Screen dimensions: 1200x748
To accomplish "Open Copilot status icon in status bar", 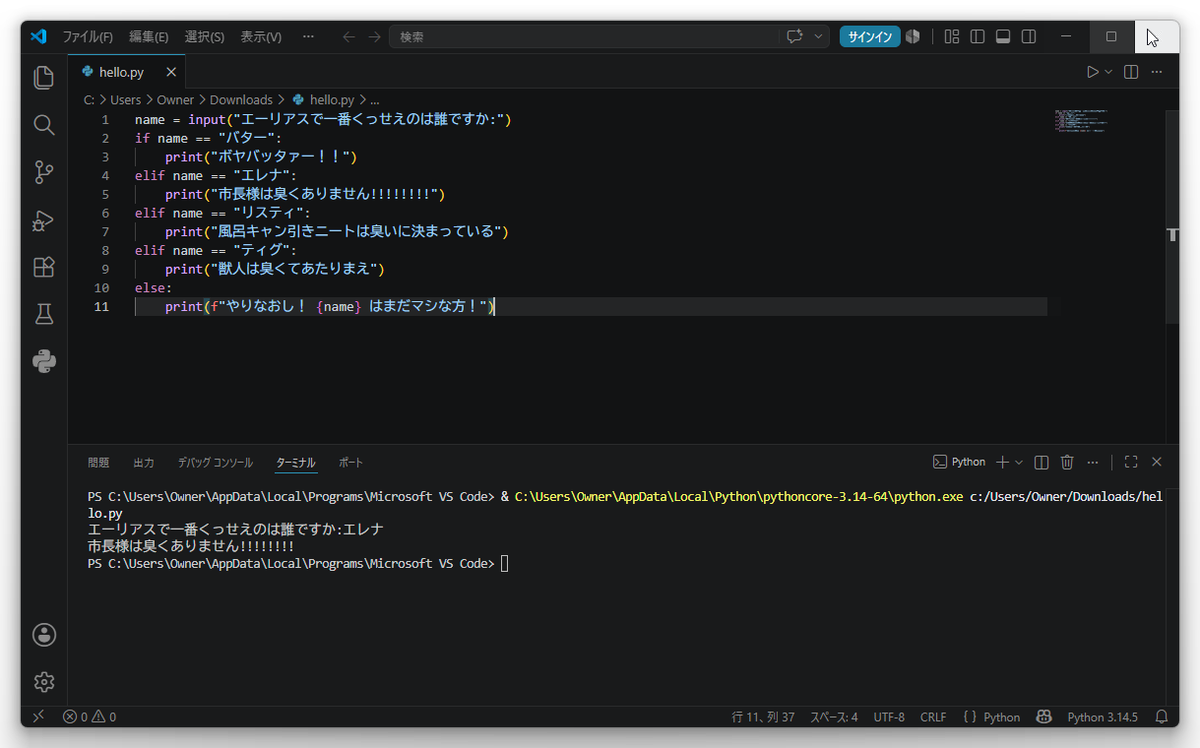I will [1044, 717].
